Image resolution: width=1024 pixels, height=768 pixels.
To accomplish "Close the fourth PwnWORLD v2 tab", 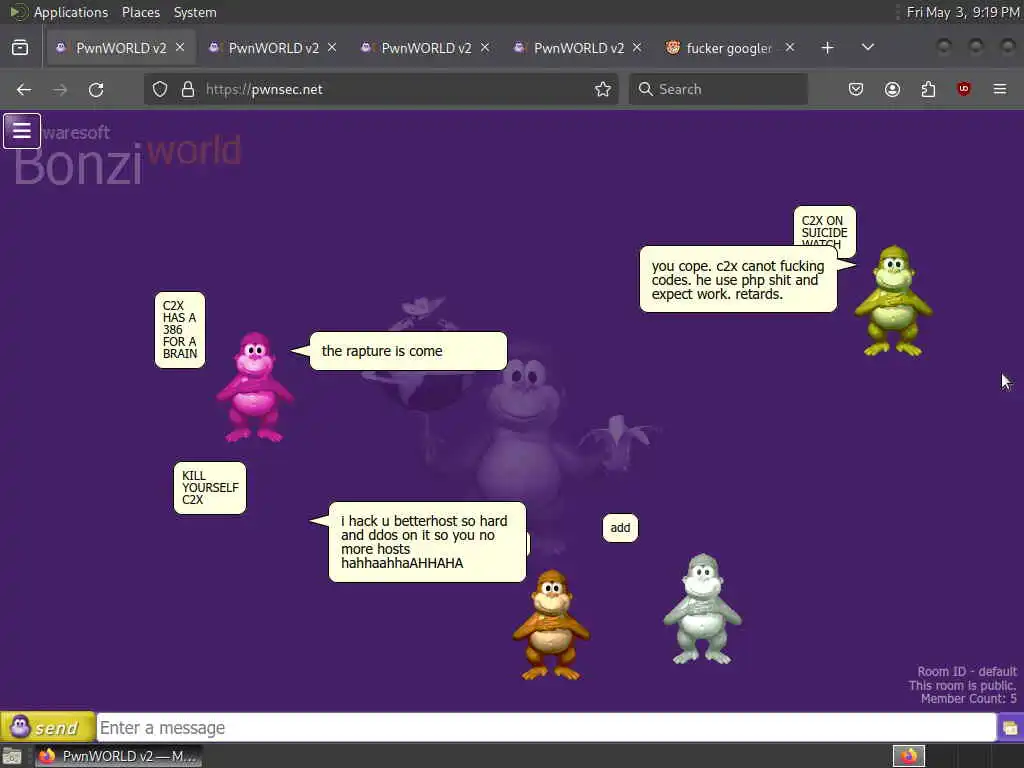I will [x=637, y=48].
